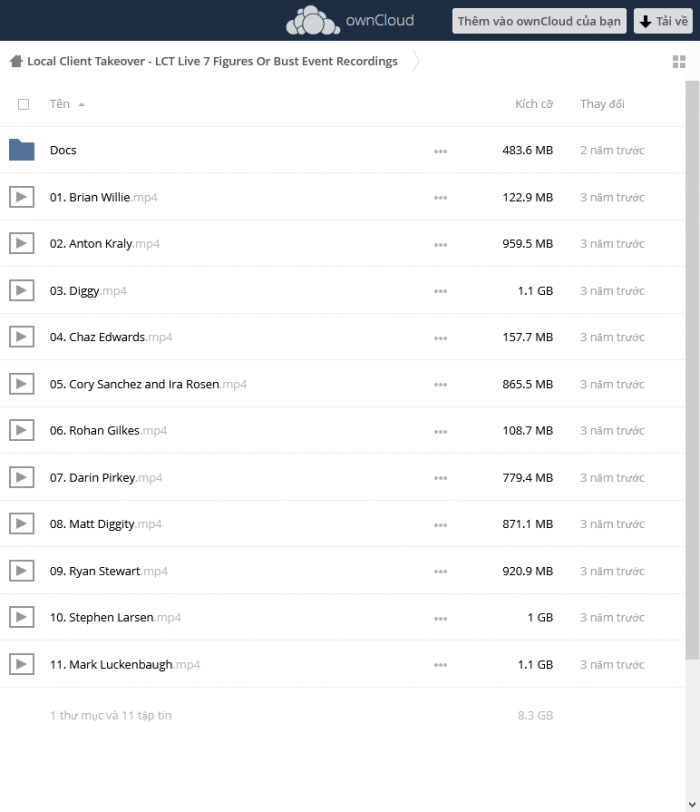Viewport: 700px width, 812px height.
Task: Open file 01. Brian Willie.mp4
Action: (x=104, y=197)
